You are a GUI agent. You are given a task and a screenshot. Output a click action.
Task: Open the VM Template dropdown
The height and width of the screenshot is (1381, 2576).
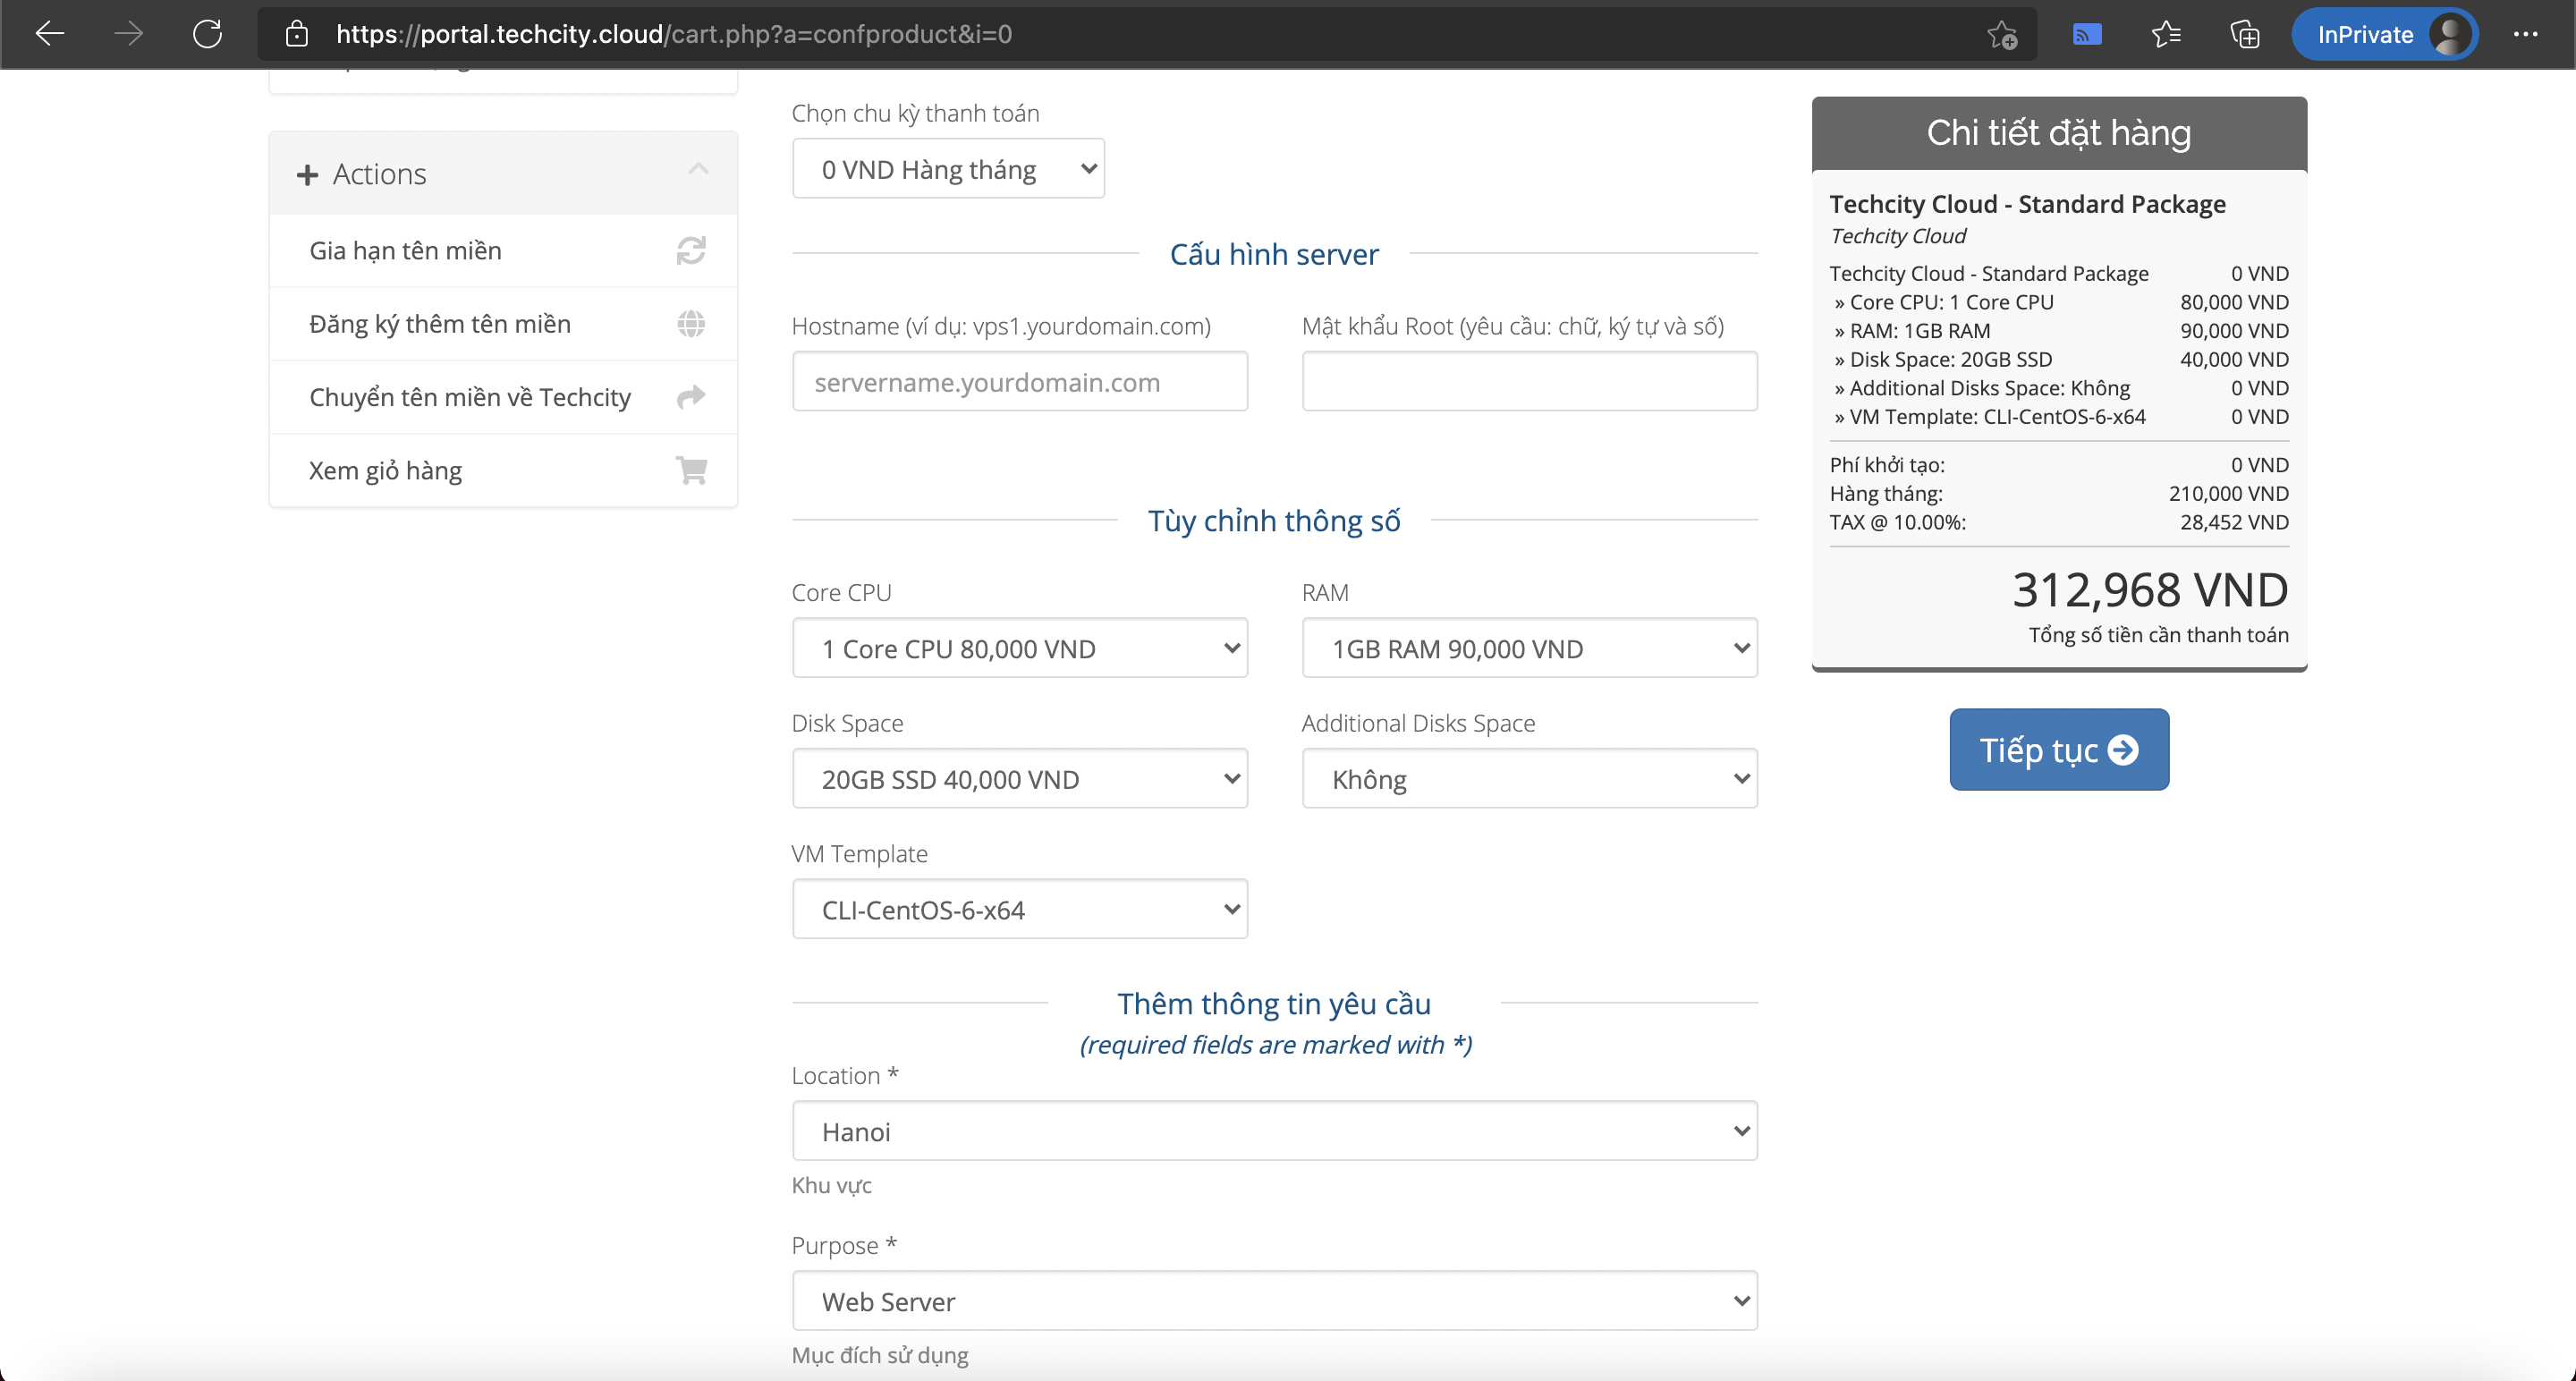(1019, 909)
